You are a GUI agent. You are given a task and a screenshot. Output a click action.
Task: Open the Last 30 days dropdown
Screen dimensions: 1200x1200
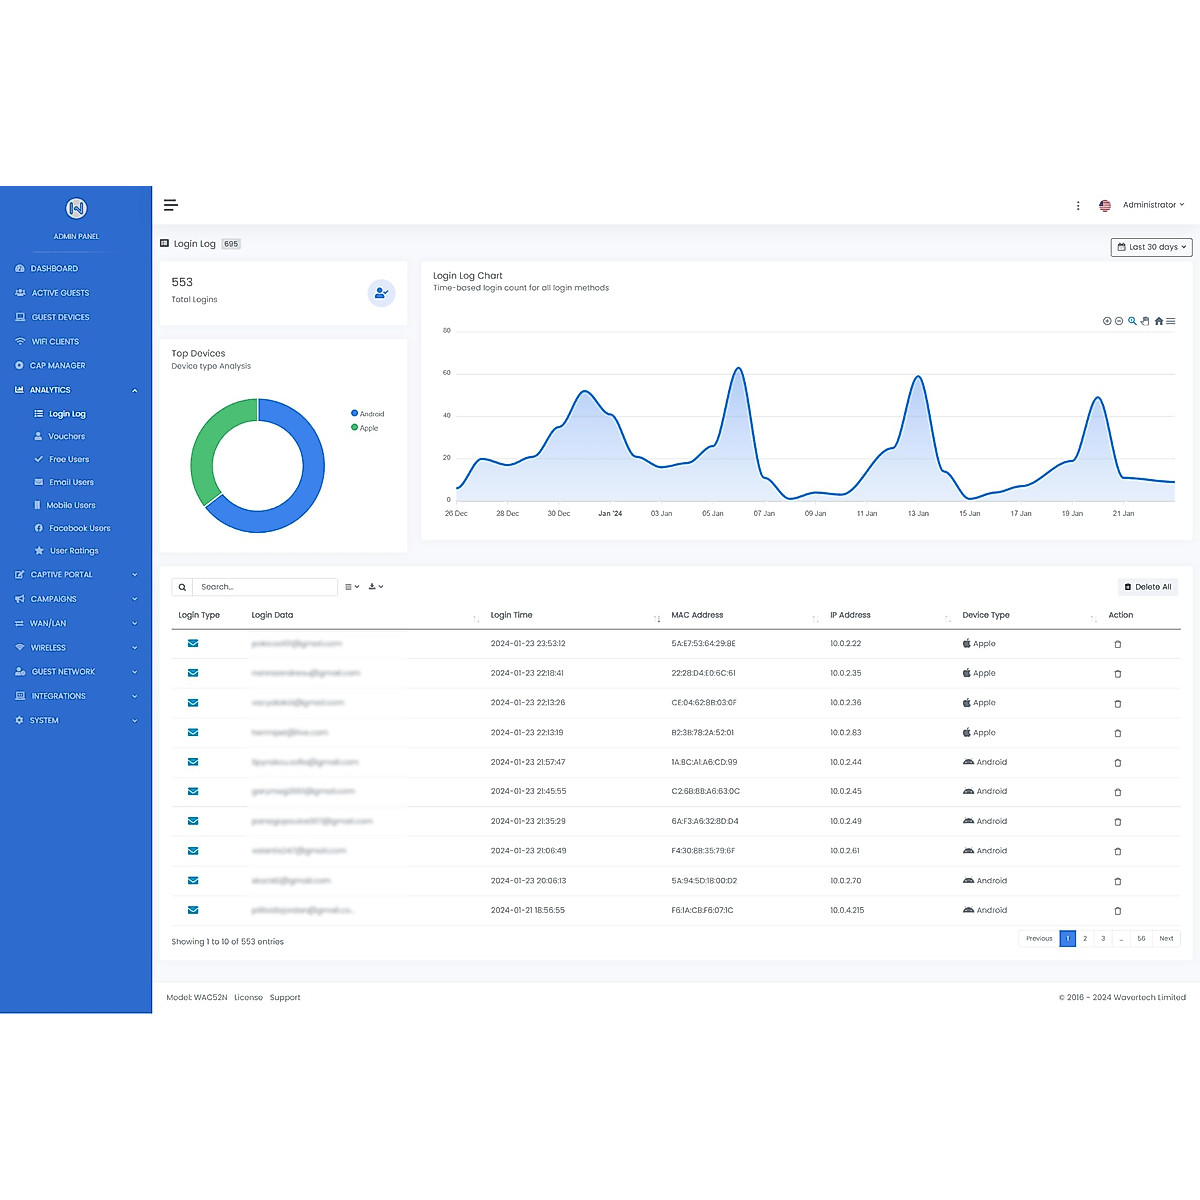[x=1151, y=247]
